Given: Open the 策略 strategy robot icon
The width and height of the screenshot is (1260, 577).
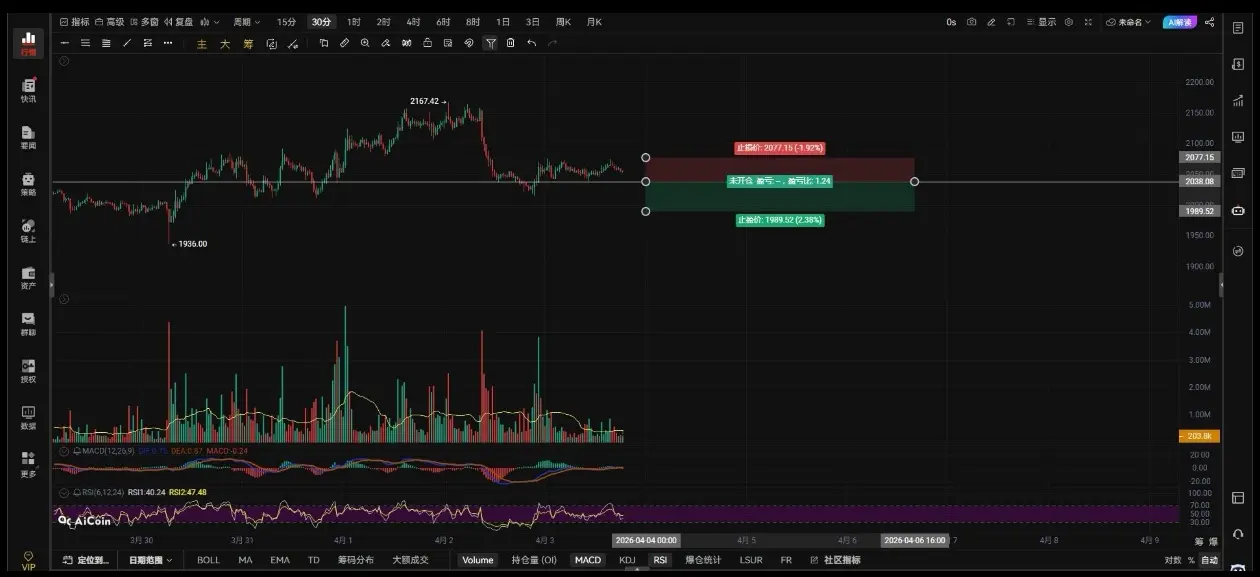Looking at the screenshot, I should (x=28, y=185).
